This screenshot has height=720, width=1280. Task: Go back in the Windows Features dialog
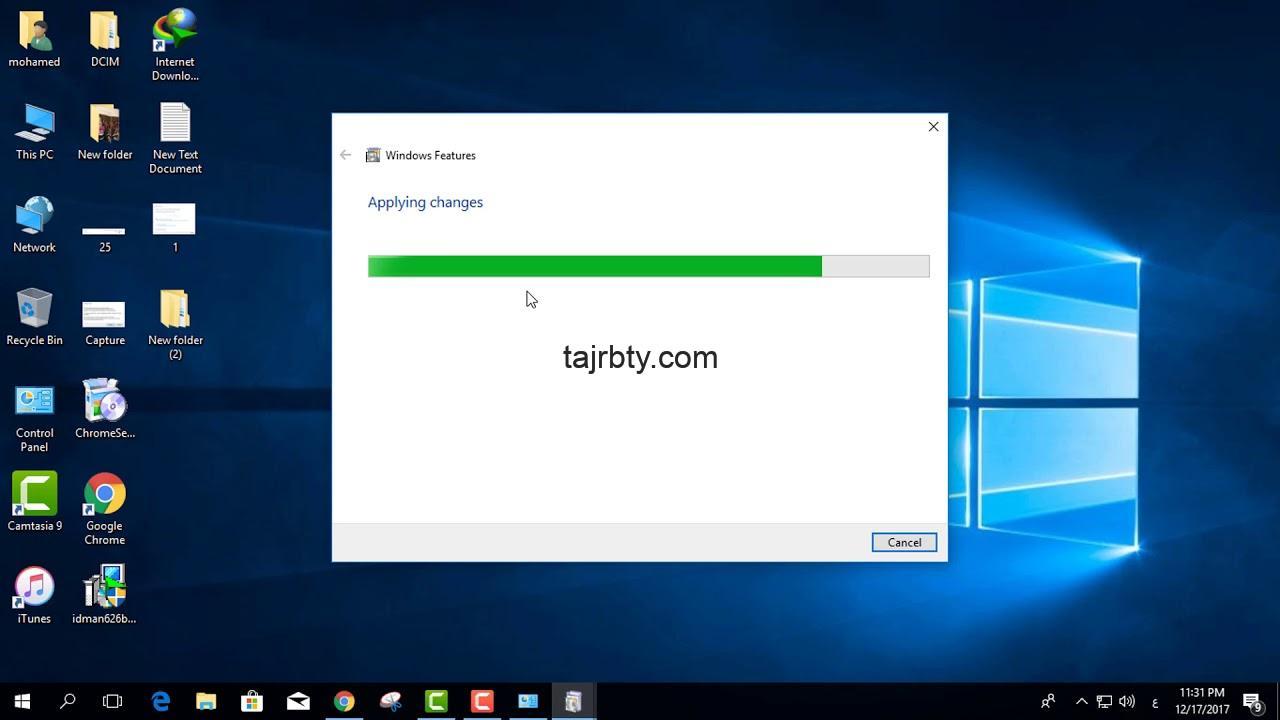345,155
